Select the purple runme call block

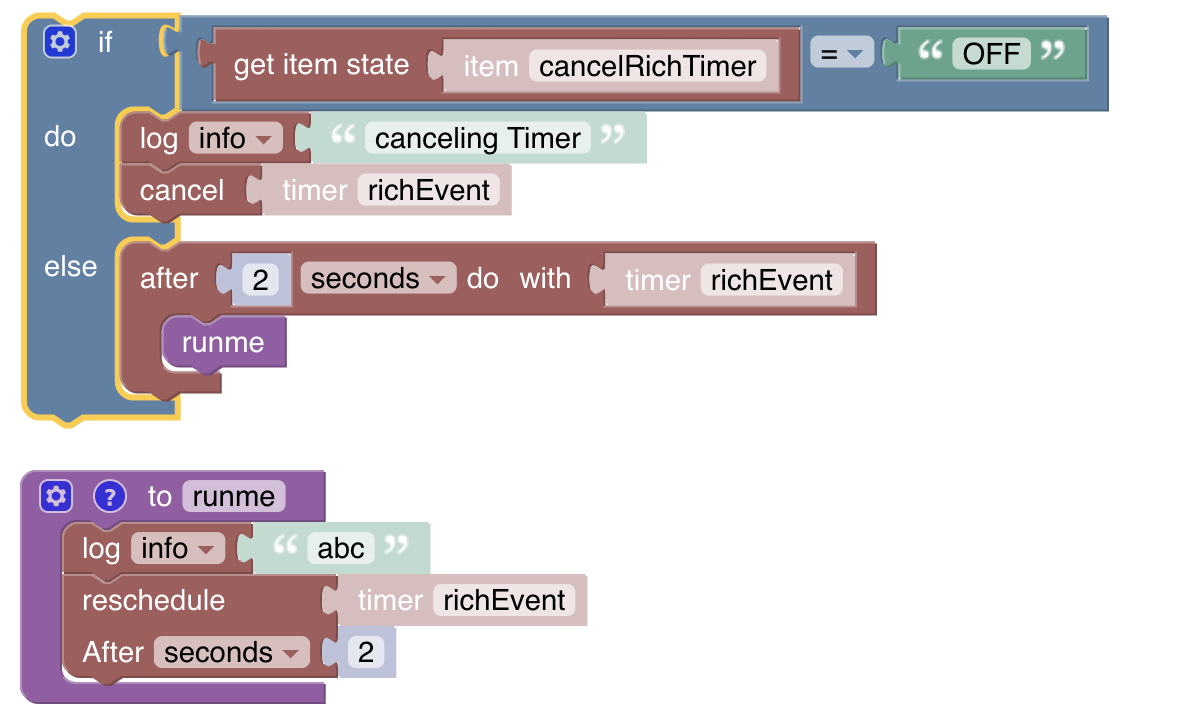(223, 343)
